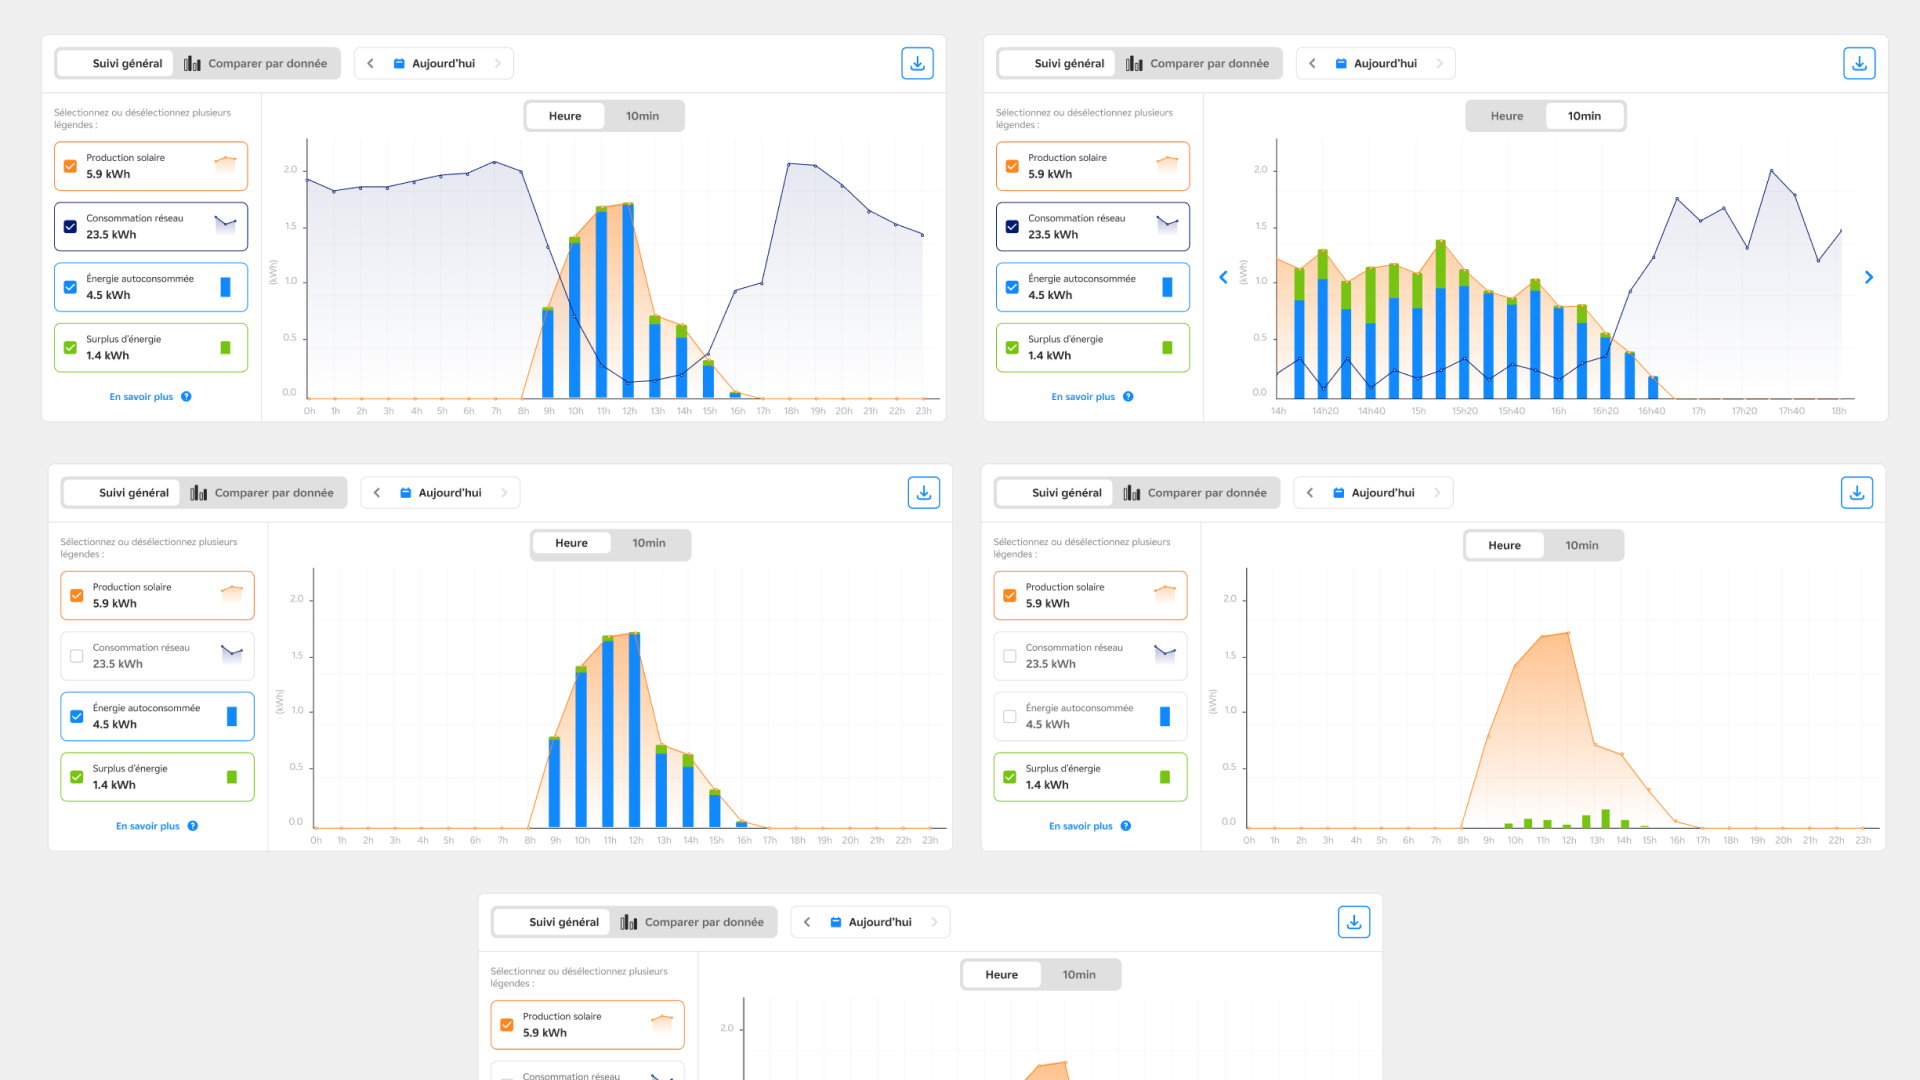Enable Consommation réseau in middle-right panel

pos(1010,656)
